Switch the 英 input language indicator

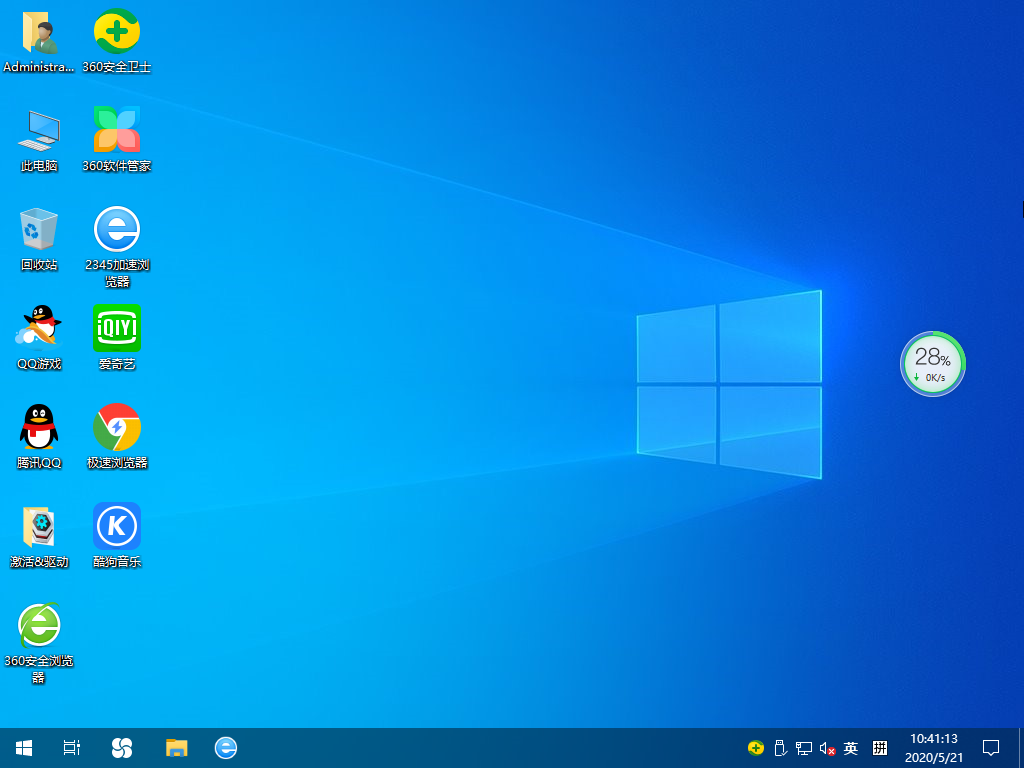tap(850, 747)
